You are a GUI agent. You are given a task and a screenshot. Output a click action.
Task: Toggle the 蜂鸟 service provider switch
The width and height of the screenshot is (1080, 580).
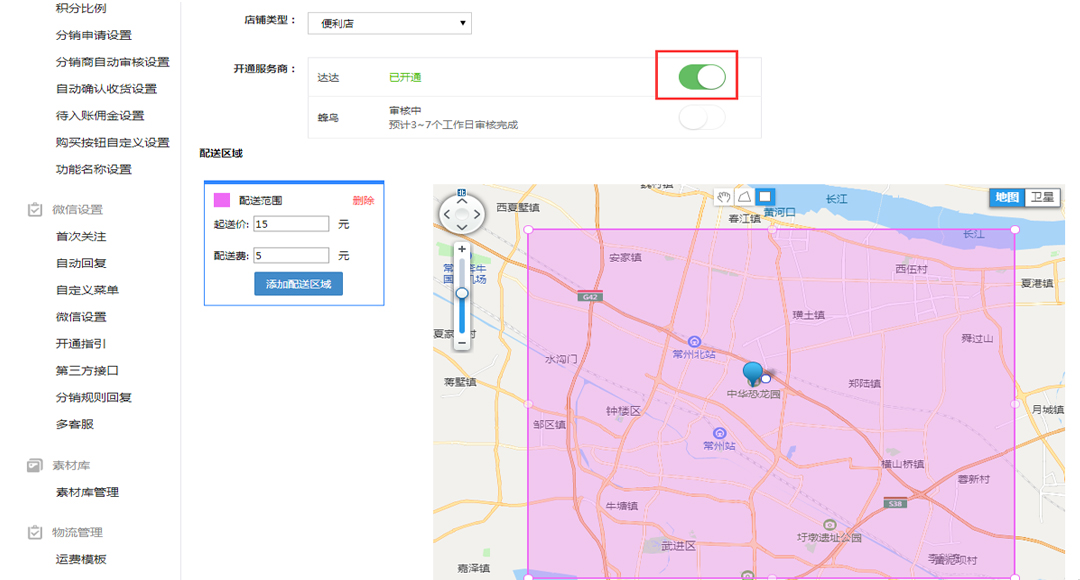tap(701, 118)
